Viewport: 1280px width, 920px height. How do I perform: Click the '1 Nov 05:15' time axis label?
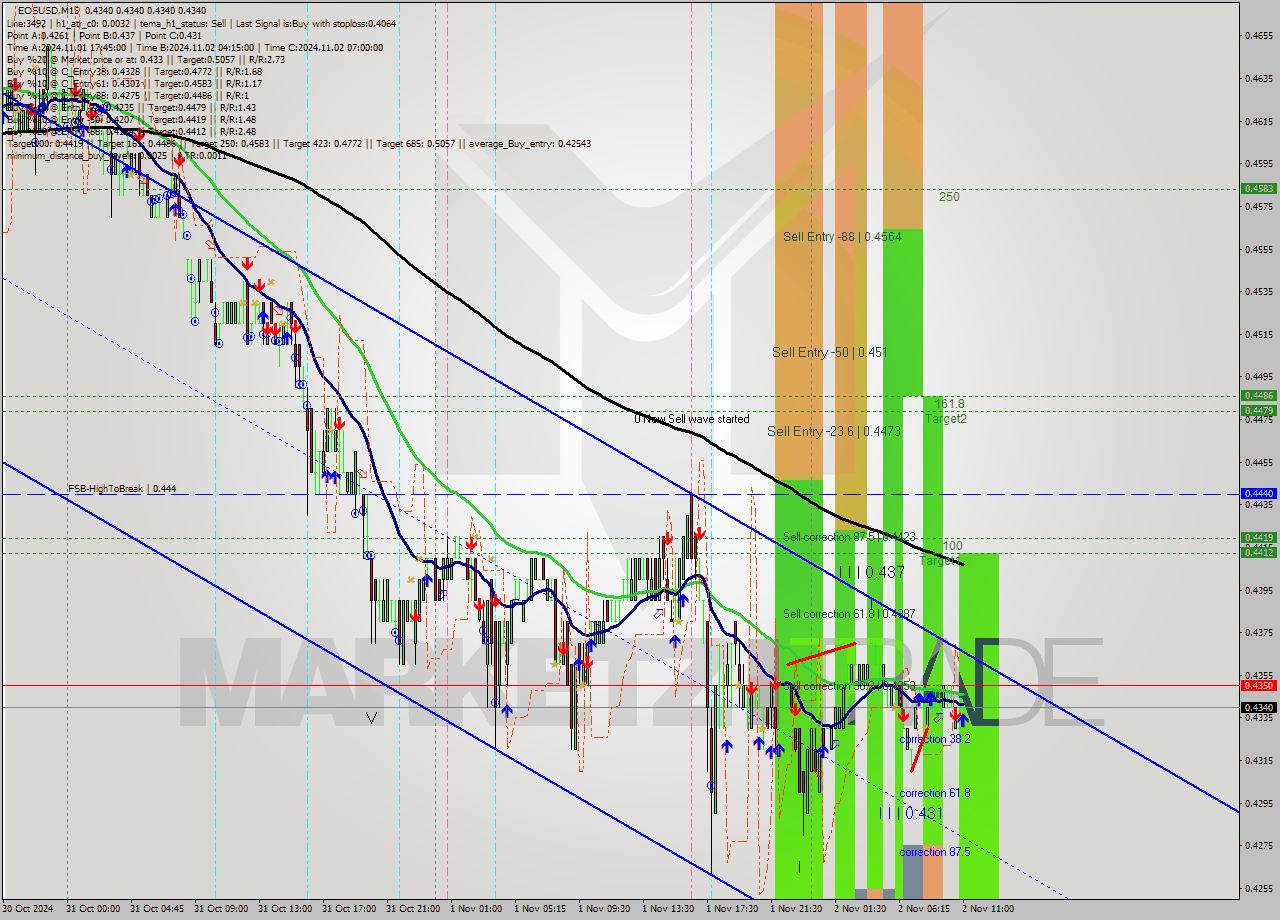[x=539, y=909]
